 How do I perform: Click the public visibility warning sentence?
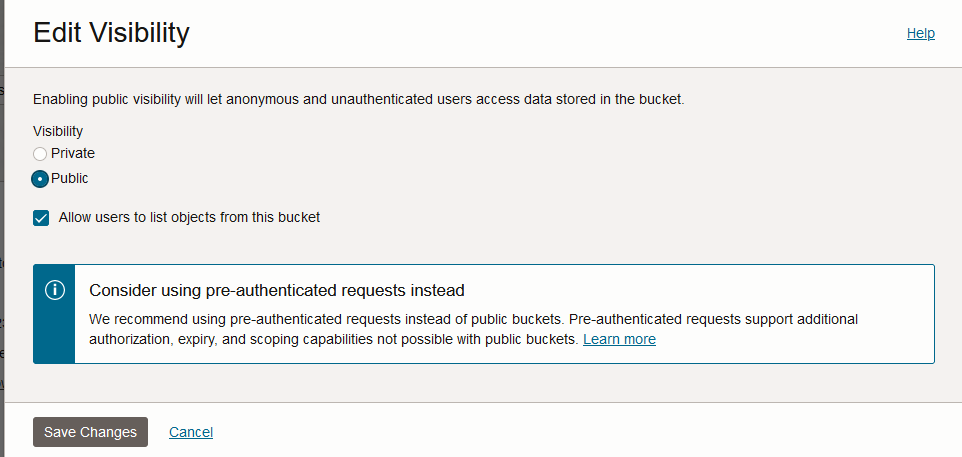(x=358, y=99)
